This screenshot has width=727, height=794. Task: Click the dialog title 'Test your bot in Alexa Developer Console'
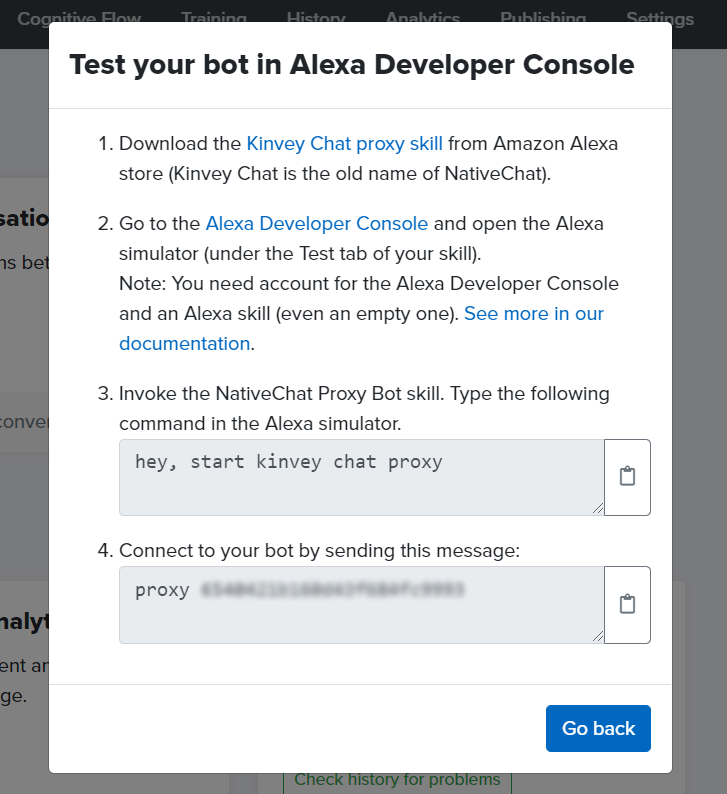coord(352,64)
